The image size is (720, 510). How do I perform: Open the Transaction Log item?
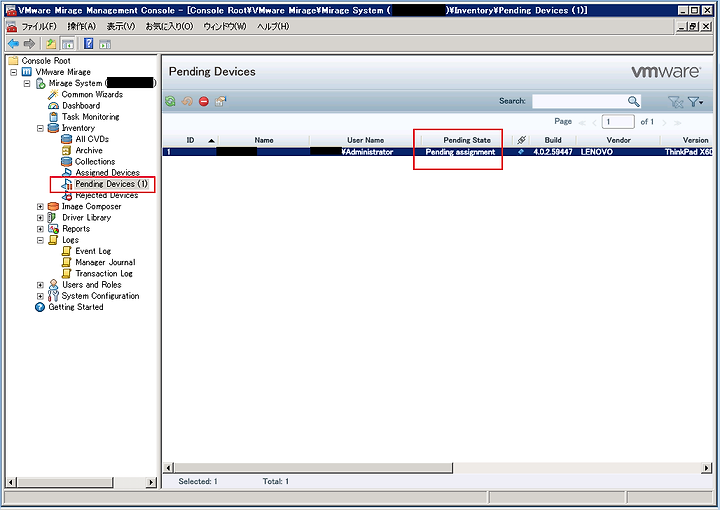pyautogui.click(x=104, y=274)
